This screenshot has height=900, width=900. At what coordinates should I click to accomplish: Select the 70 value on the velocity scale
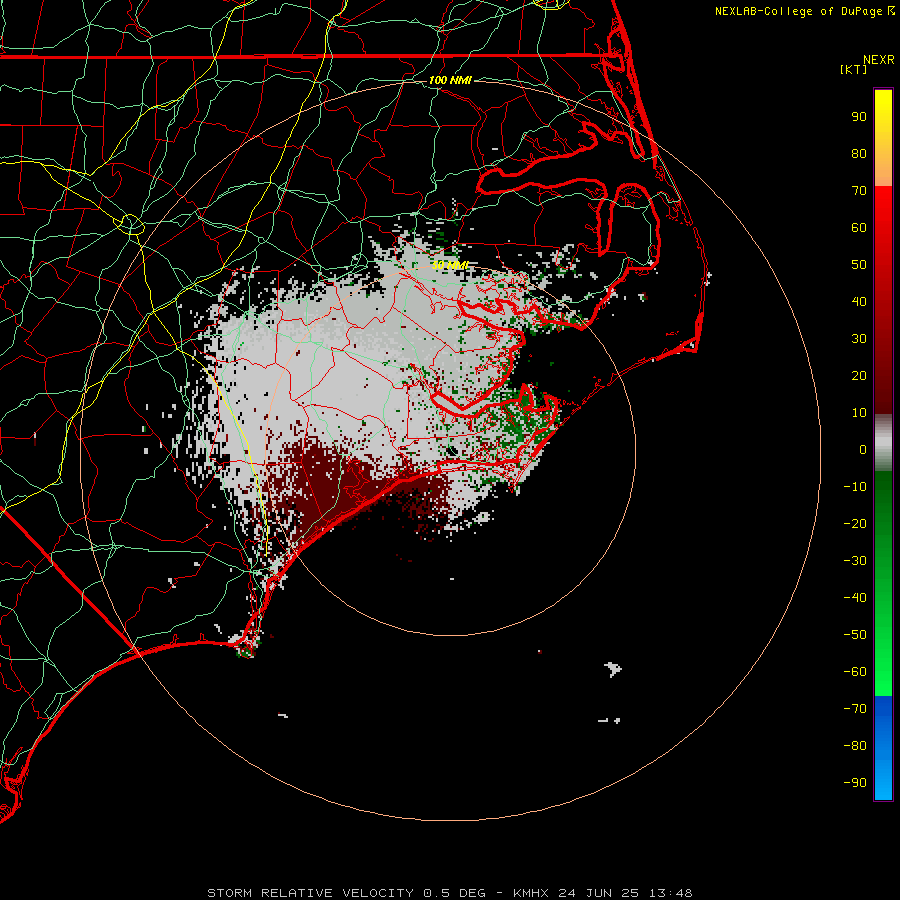click(x=859, y=191)
